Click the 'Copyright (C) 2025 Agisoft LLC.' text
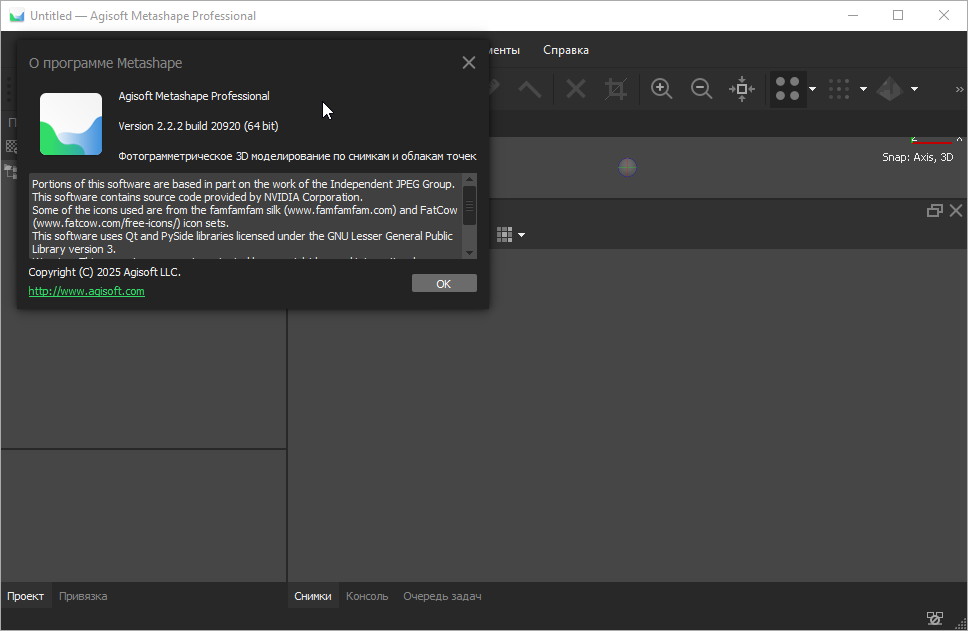The height and width of the screenshot is (631, 968). click(104, 272)
